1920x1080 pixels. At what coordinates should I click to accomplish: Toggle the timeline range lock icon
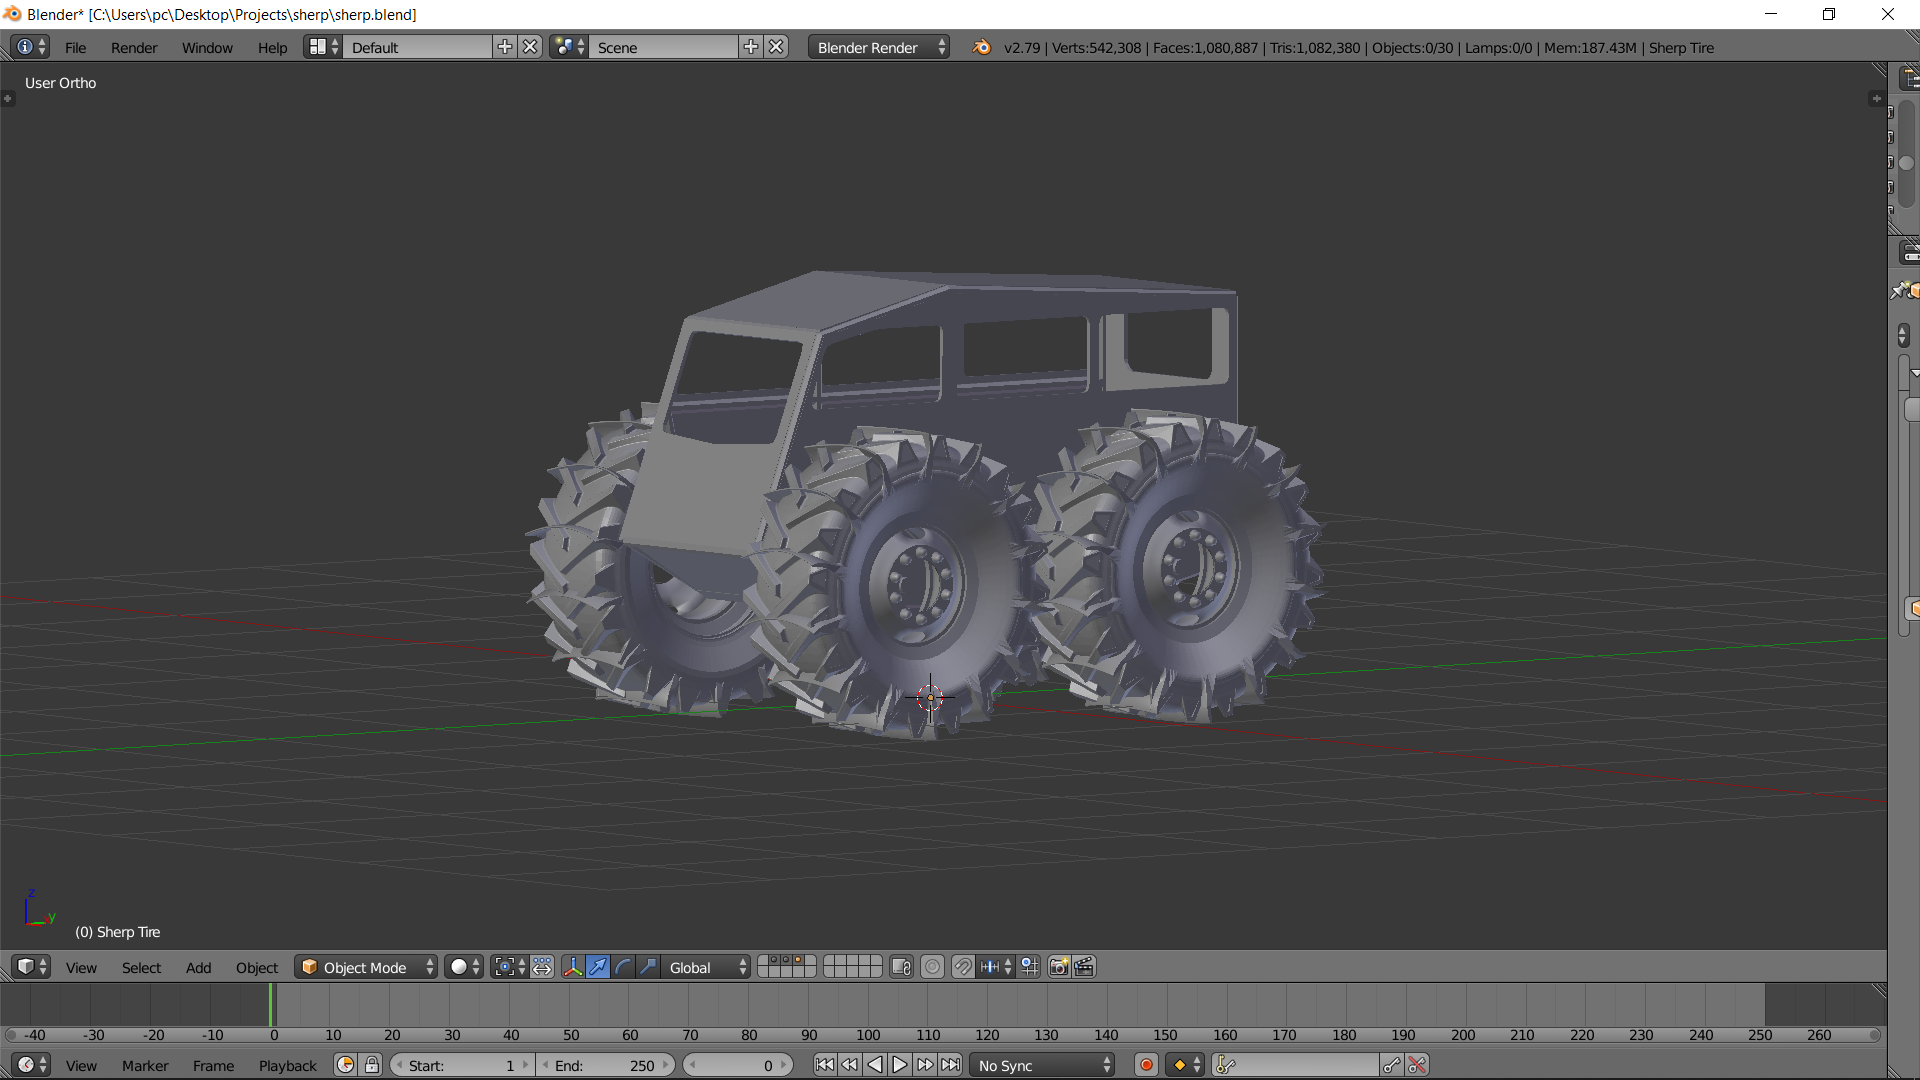click(372, 1065)
